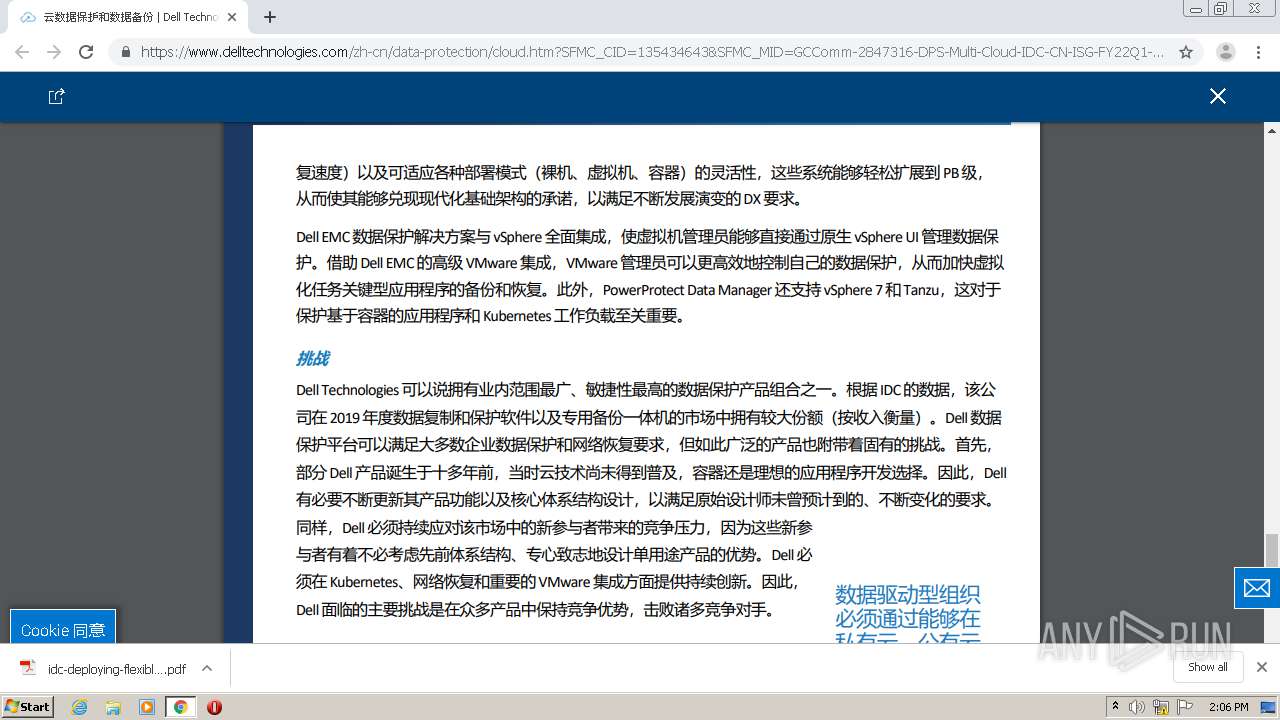View site security lock information
This screenshot has width=1280, height=720.
coord(126,52)
